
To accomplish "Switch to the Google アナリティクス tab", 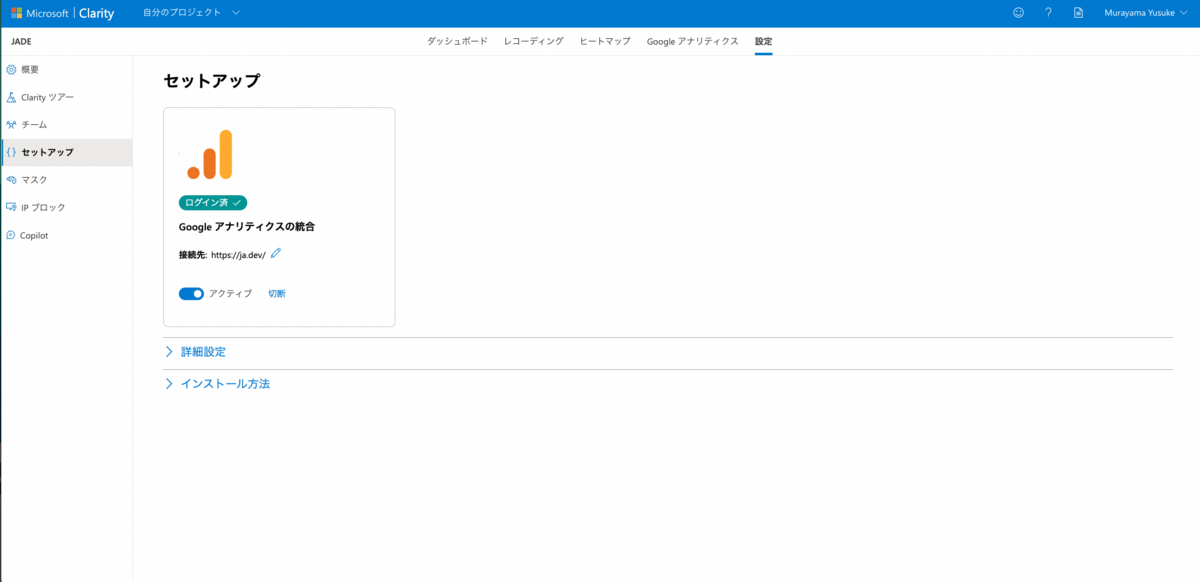I will point(692,41).
